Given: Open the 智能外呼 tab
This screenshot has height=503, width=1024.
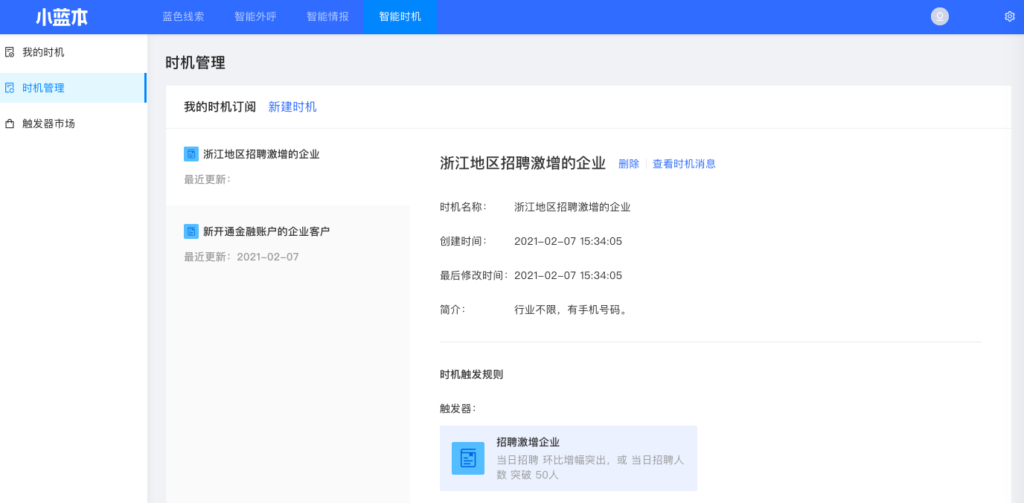Looking at the screenshot, I should point(255,17).
